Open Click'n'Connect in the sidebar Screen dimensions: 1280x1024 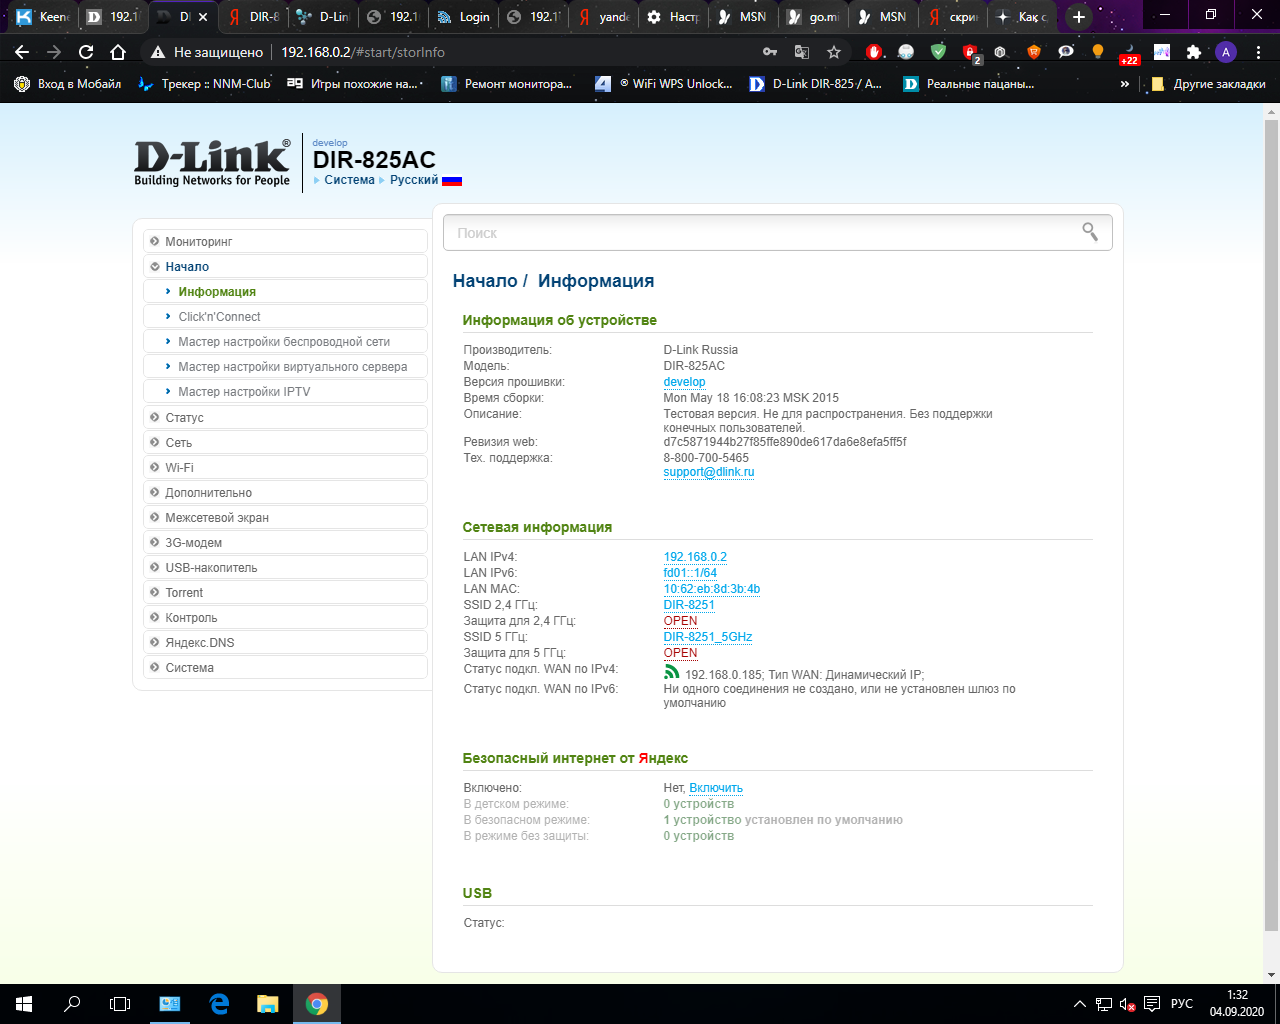(x=285, y=317)
